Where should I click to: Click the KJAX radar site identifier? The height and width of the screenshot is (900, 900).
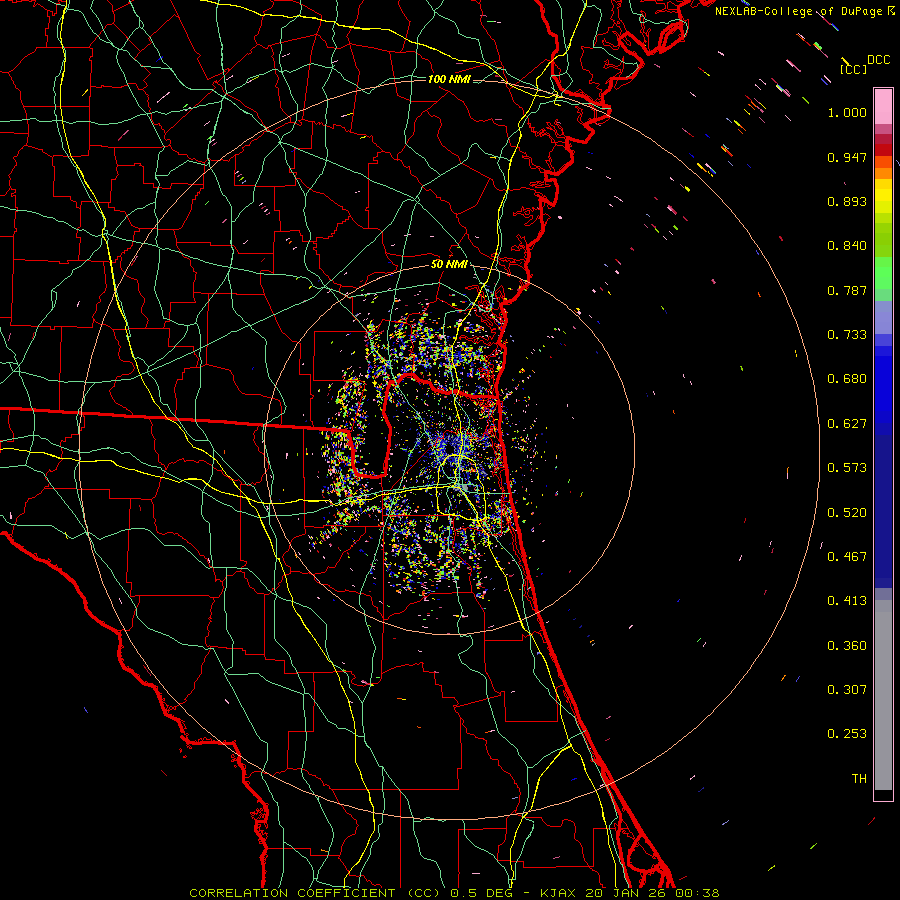point(560,893)
